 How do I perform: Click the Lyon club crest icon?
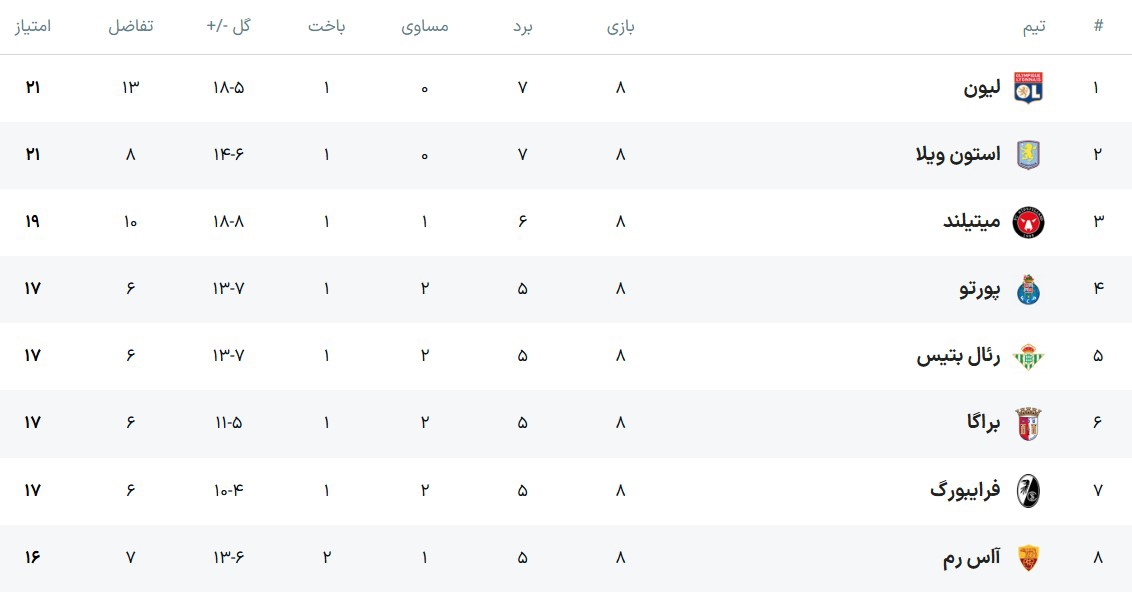point(1028,88)
